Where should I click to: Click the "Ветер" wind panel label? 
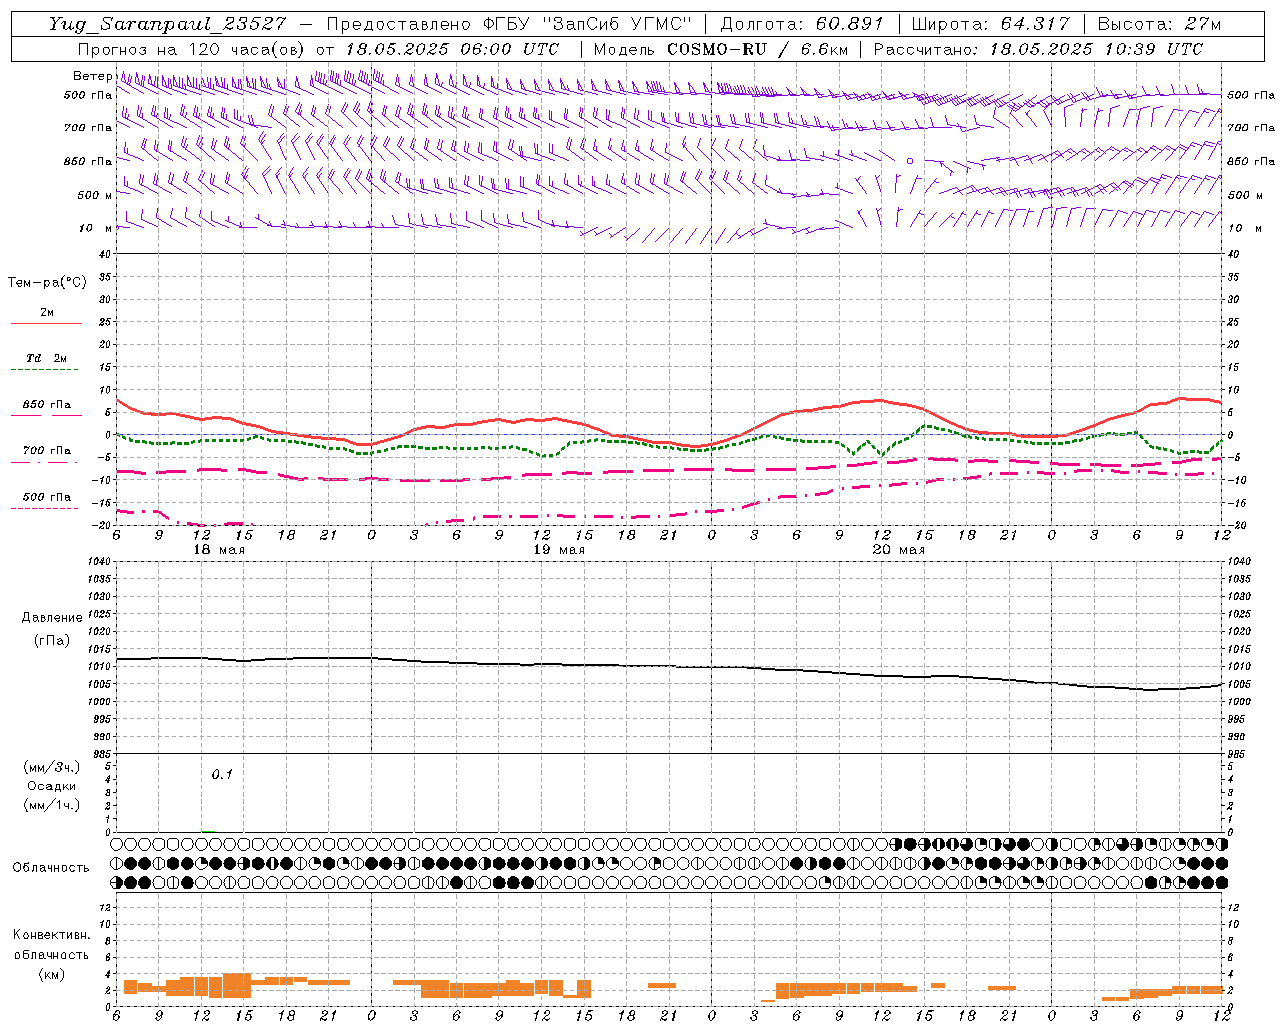(92, 76)
